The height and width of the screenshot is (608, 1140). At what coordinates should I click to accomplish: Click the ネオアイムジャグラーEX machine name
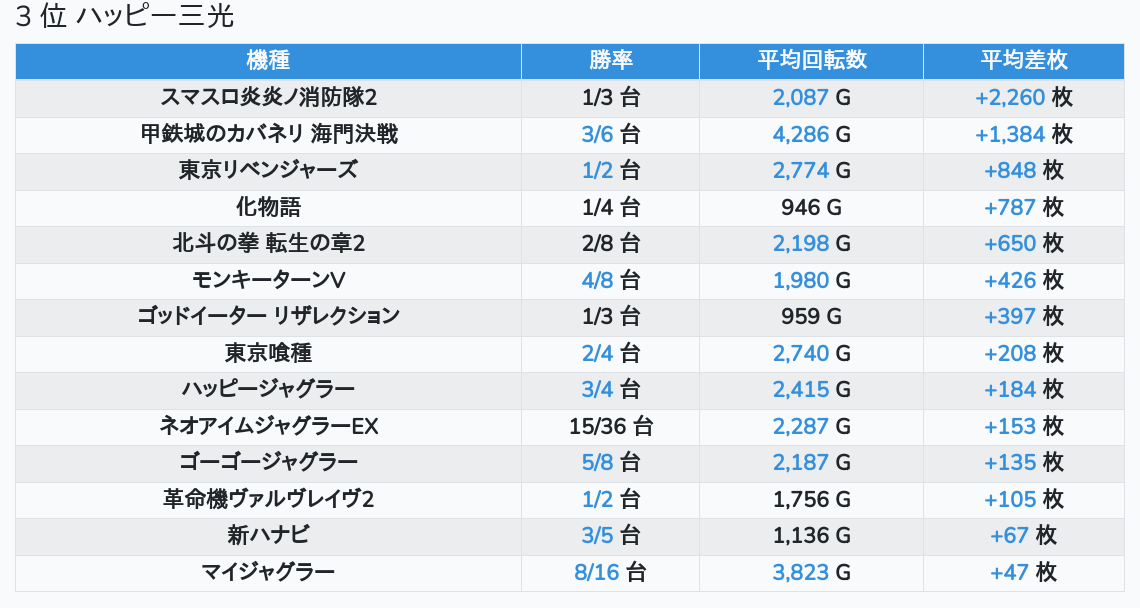coord(268,426)
